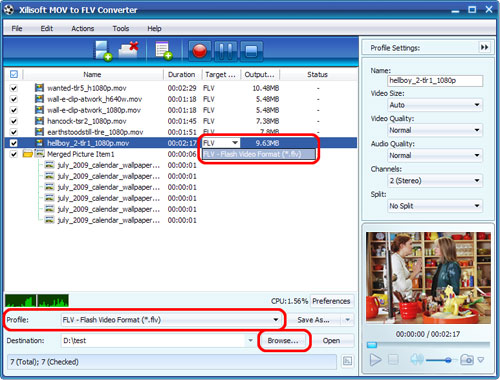Play the preview video

pos(376,360)
